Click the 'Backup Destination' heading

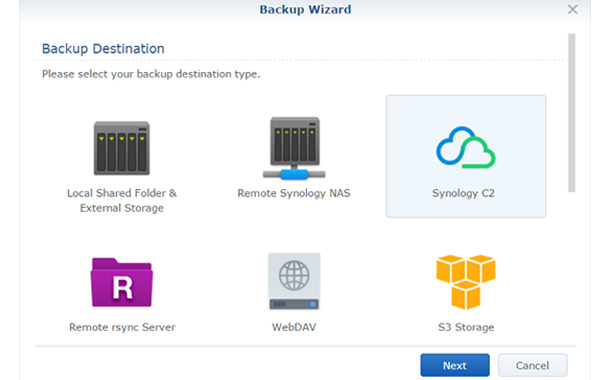click(x=103, y=49)
